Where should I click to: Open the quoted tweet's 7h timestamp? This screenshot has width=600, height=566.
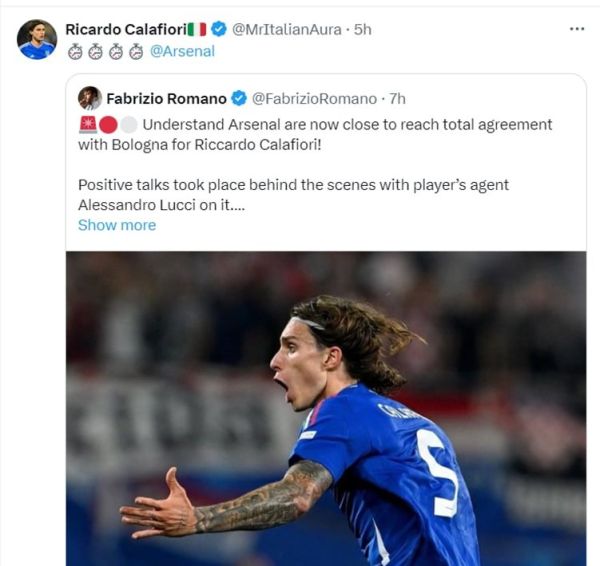click(x=396, y=99)
